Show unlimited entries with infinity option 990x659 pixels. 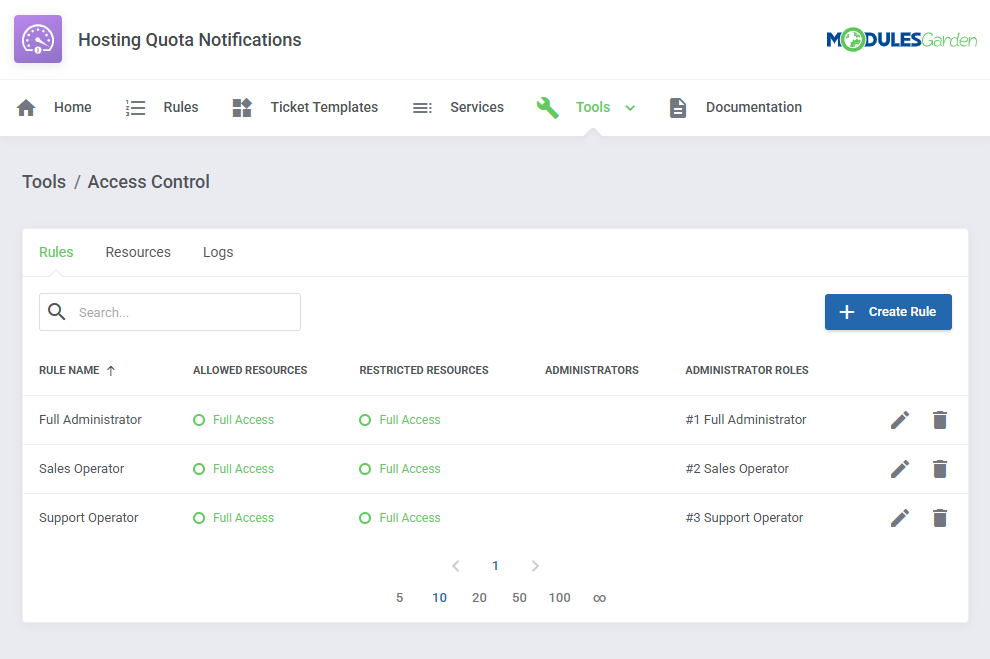(x=599, y=598)
